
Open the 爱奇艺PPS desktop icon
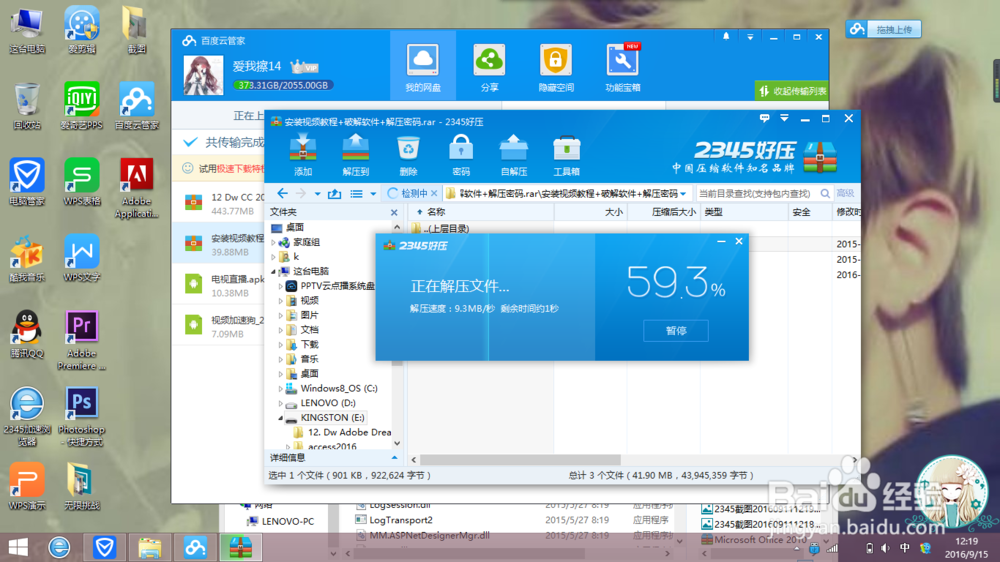click(x=82, y=106)
